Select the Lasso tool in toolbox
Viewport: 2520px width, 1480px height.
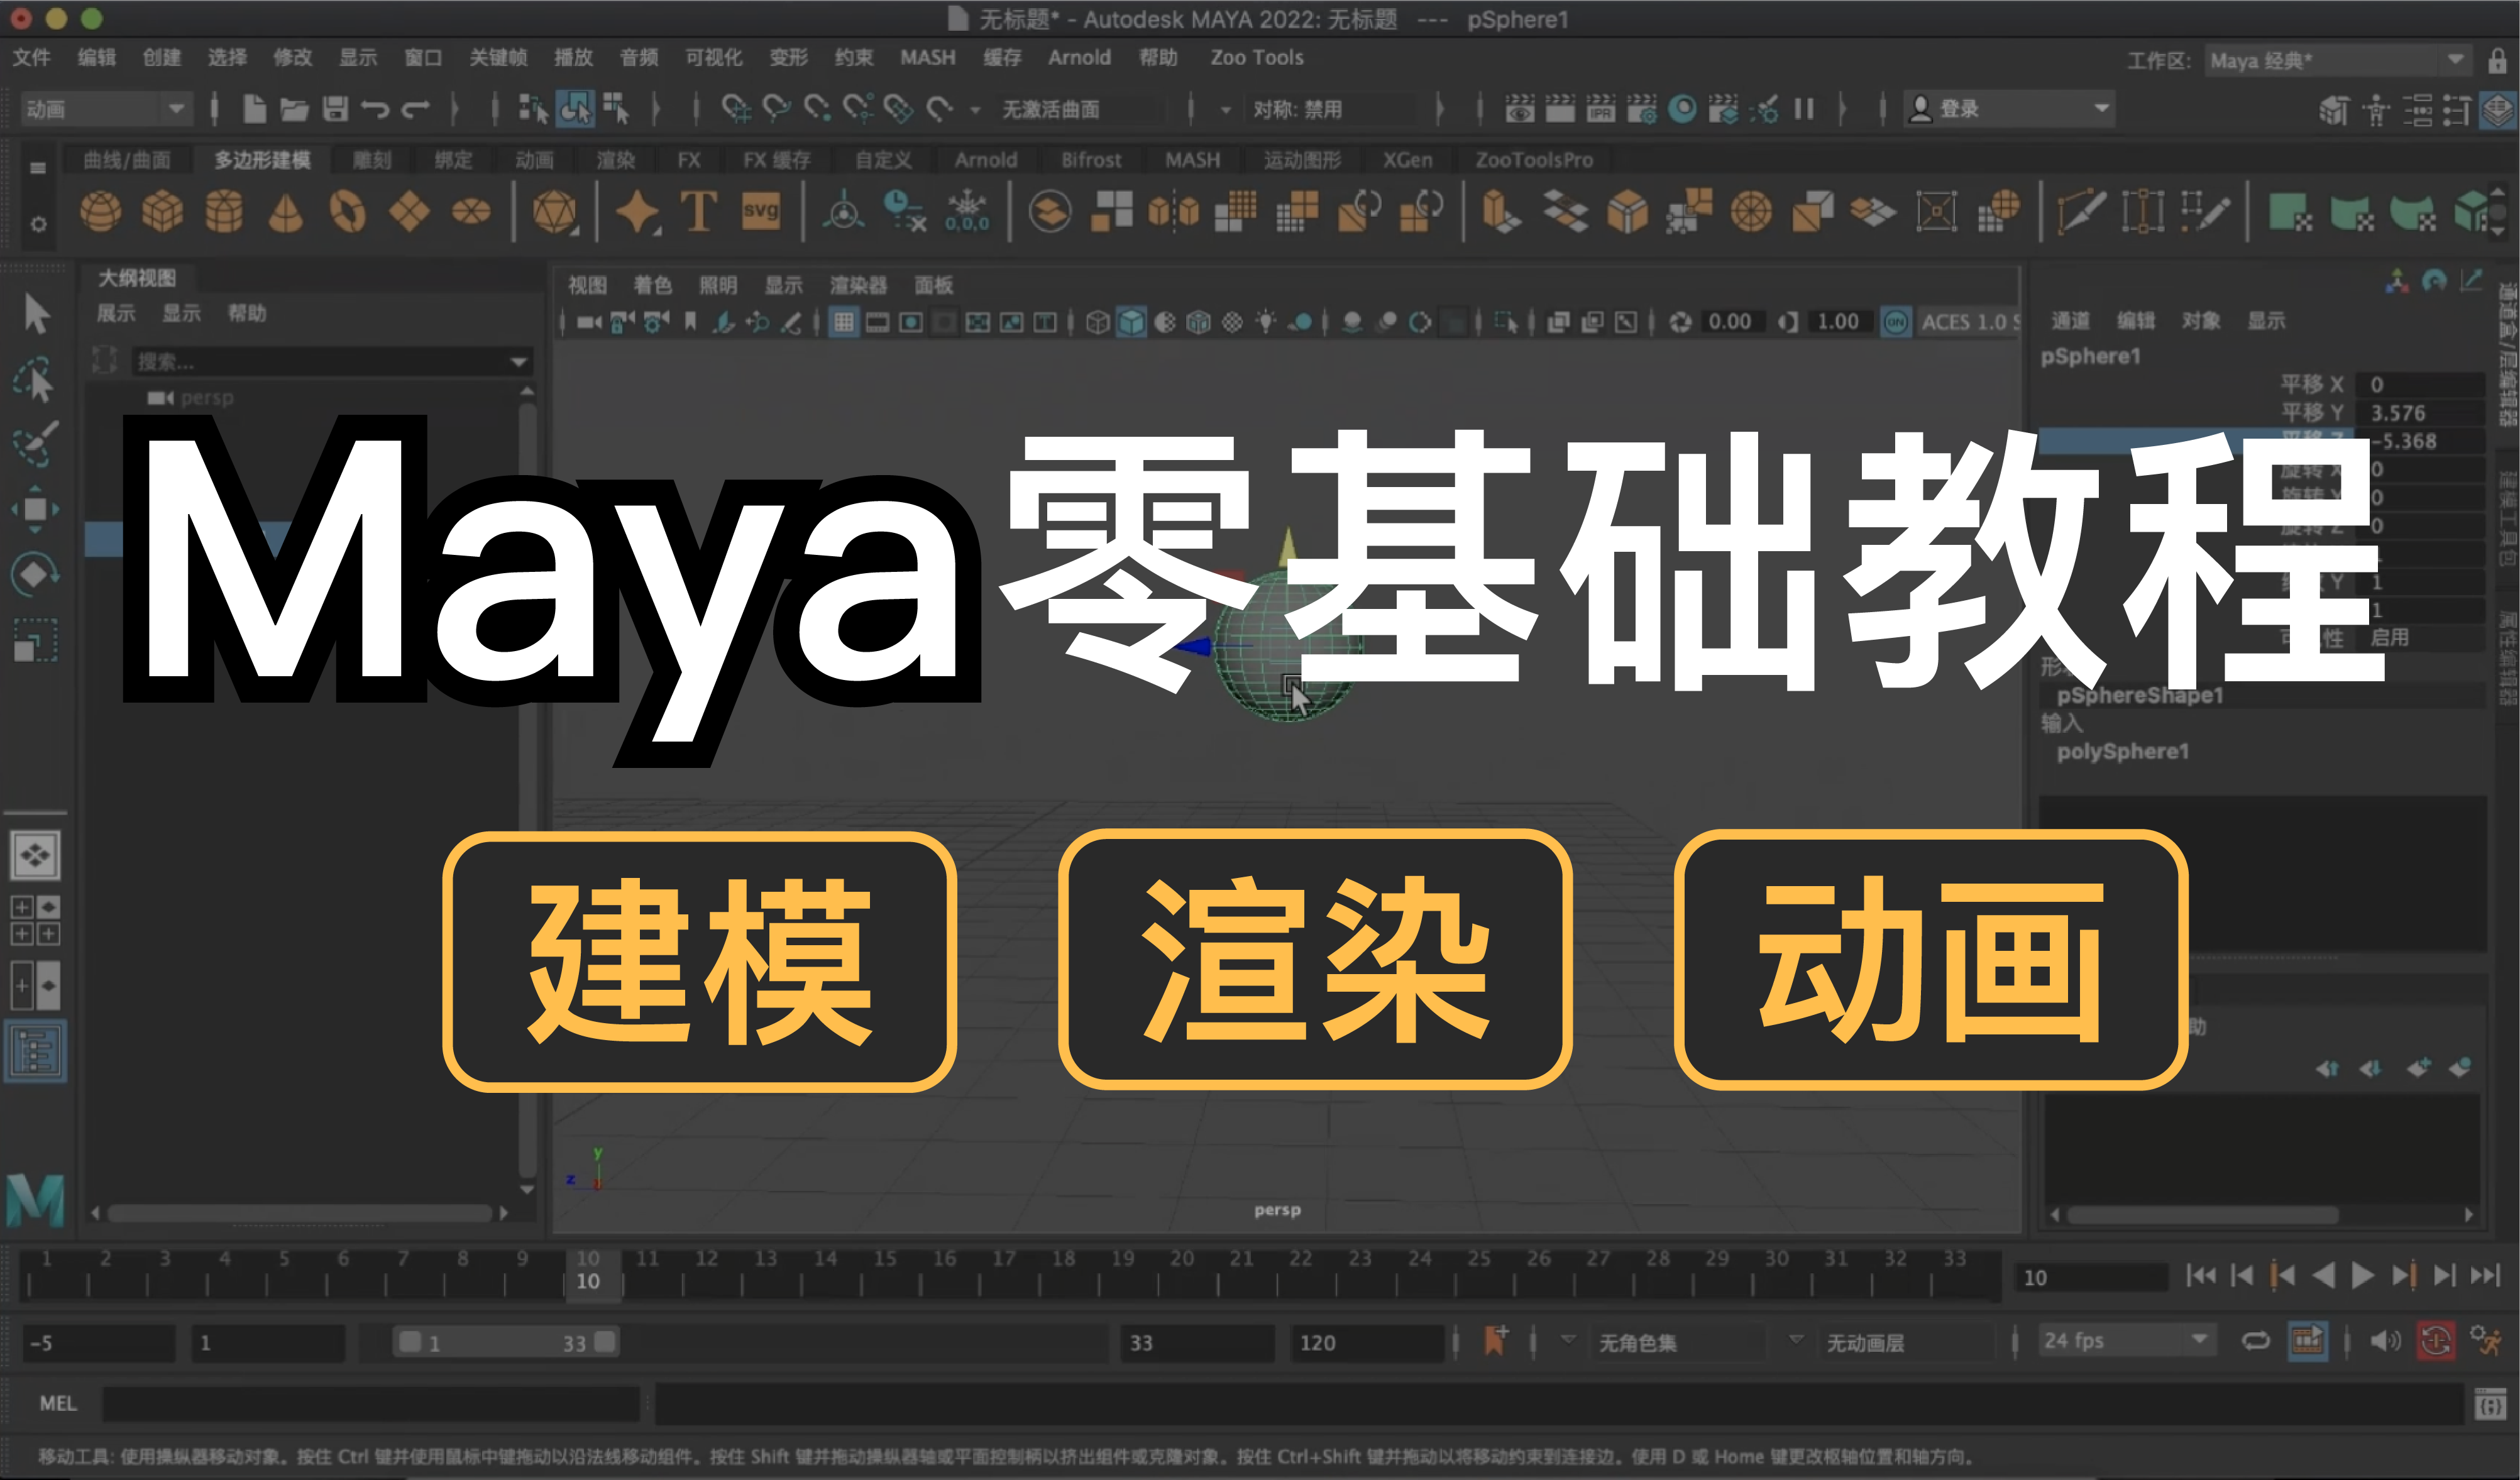(35, 380)
